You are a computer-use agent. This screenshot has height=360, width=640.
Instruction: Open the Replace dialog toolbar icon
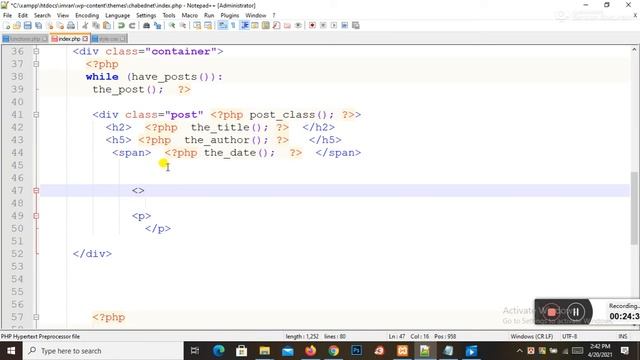[x=158, y=25]
